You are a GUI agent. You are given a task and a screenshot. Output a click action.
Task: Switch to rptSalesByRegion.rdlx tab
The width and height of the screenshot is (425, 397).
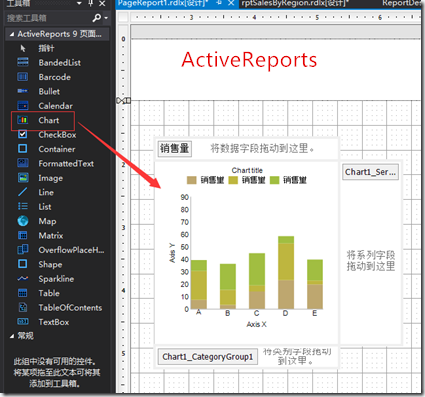[295, 4]
